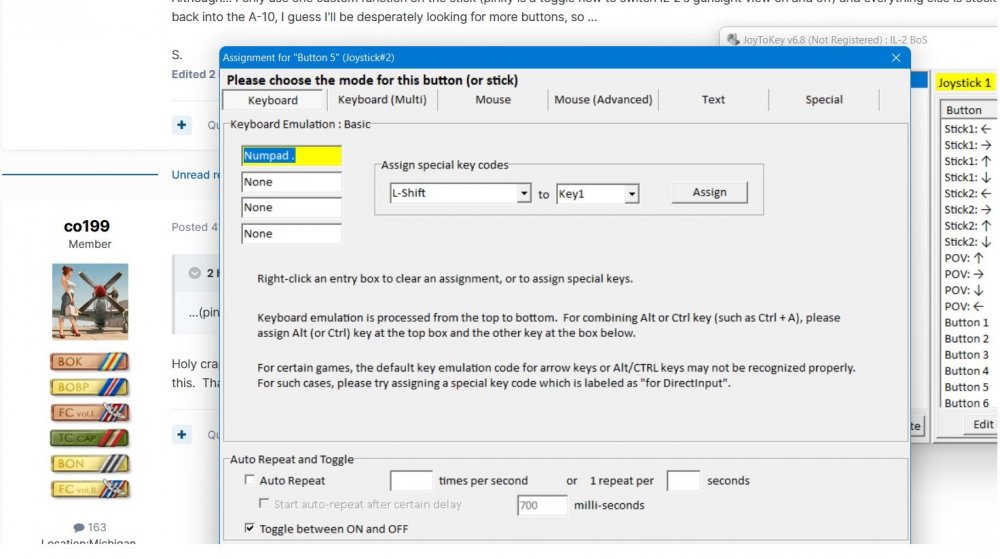The image size is (1000, 559).
Task: Select Stick2 left arrow row
Action: click(x=967, y=193)
